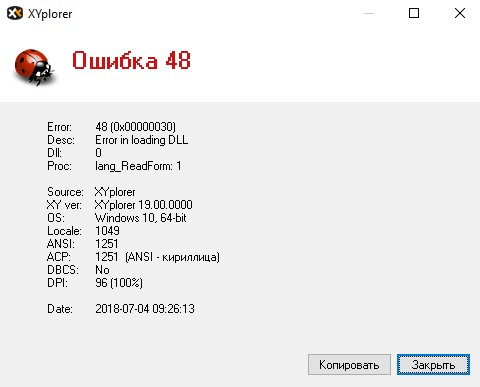Viewport: 480px width, 387px height.
Task: Maximize the XYplorer error window
Action: 414,13
